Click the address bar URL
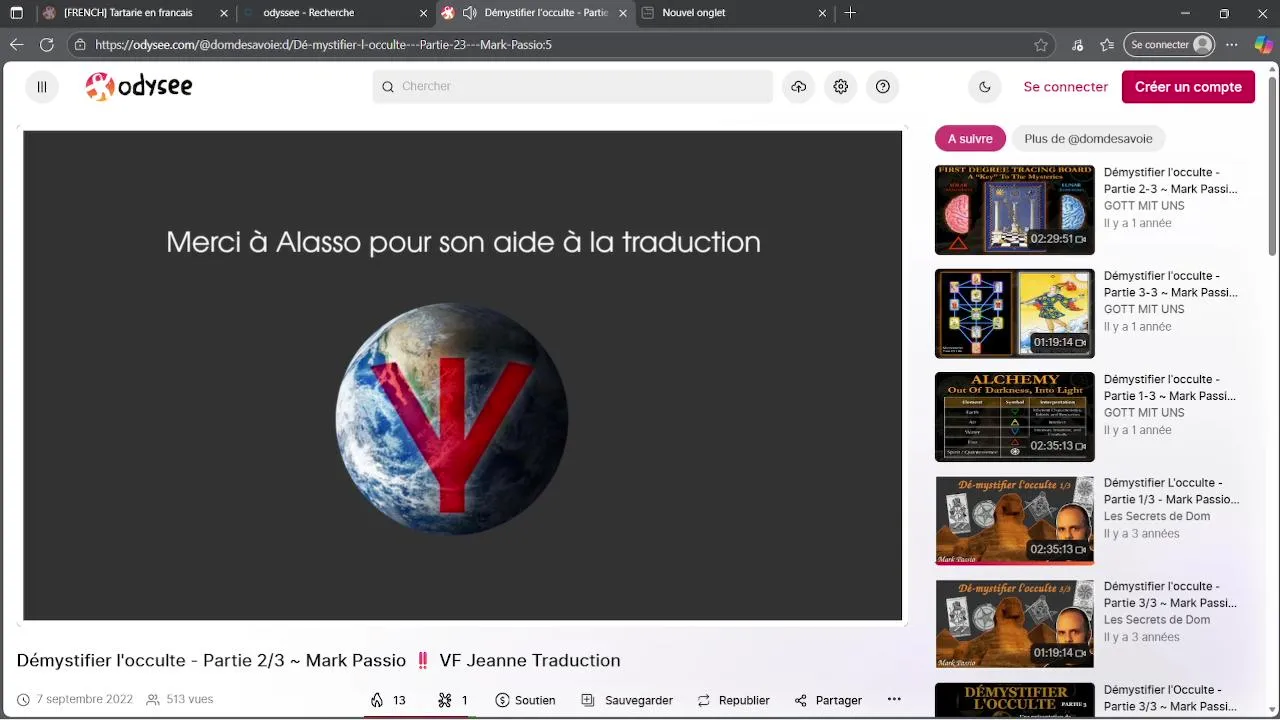1280x720 pixels. 323,45
